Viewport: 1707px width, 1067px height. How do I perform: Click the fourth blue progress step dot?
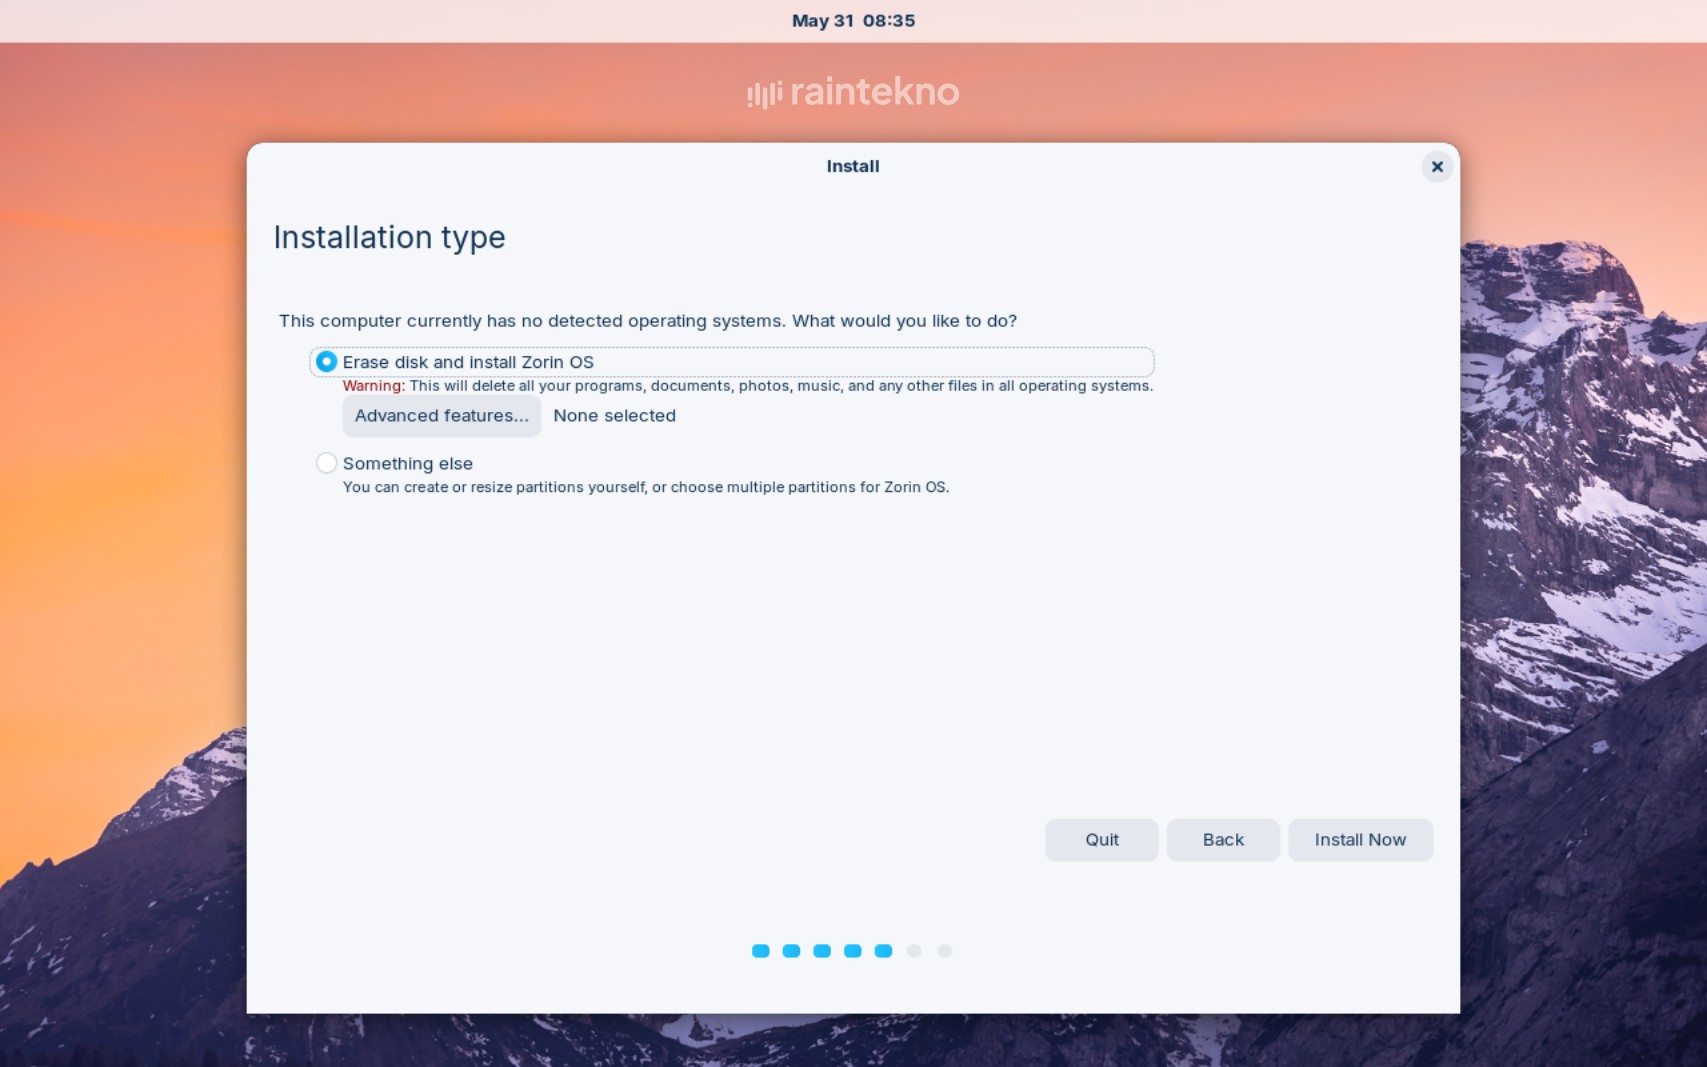pyautogui.click(x=853, y=951)
